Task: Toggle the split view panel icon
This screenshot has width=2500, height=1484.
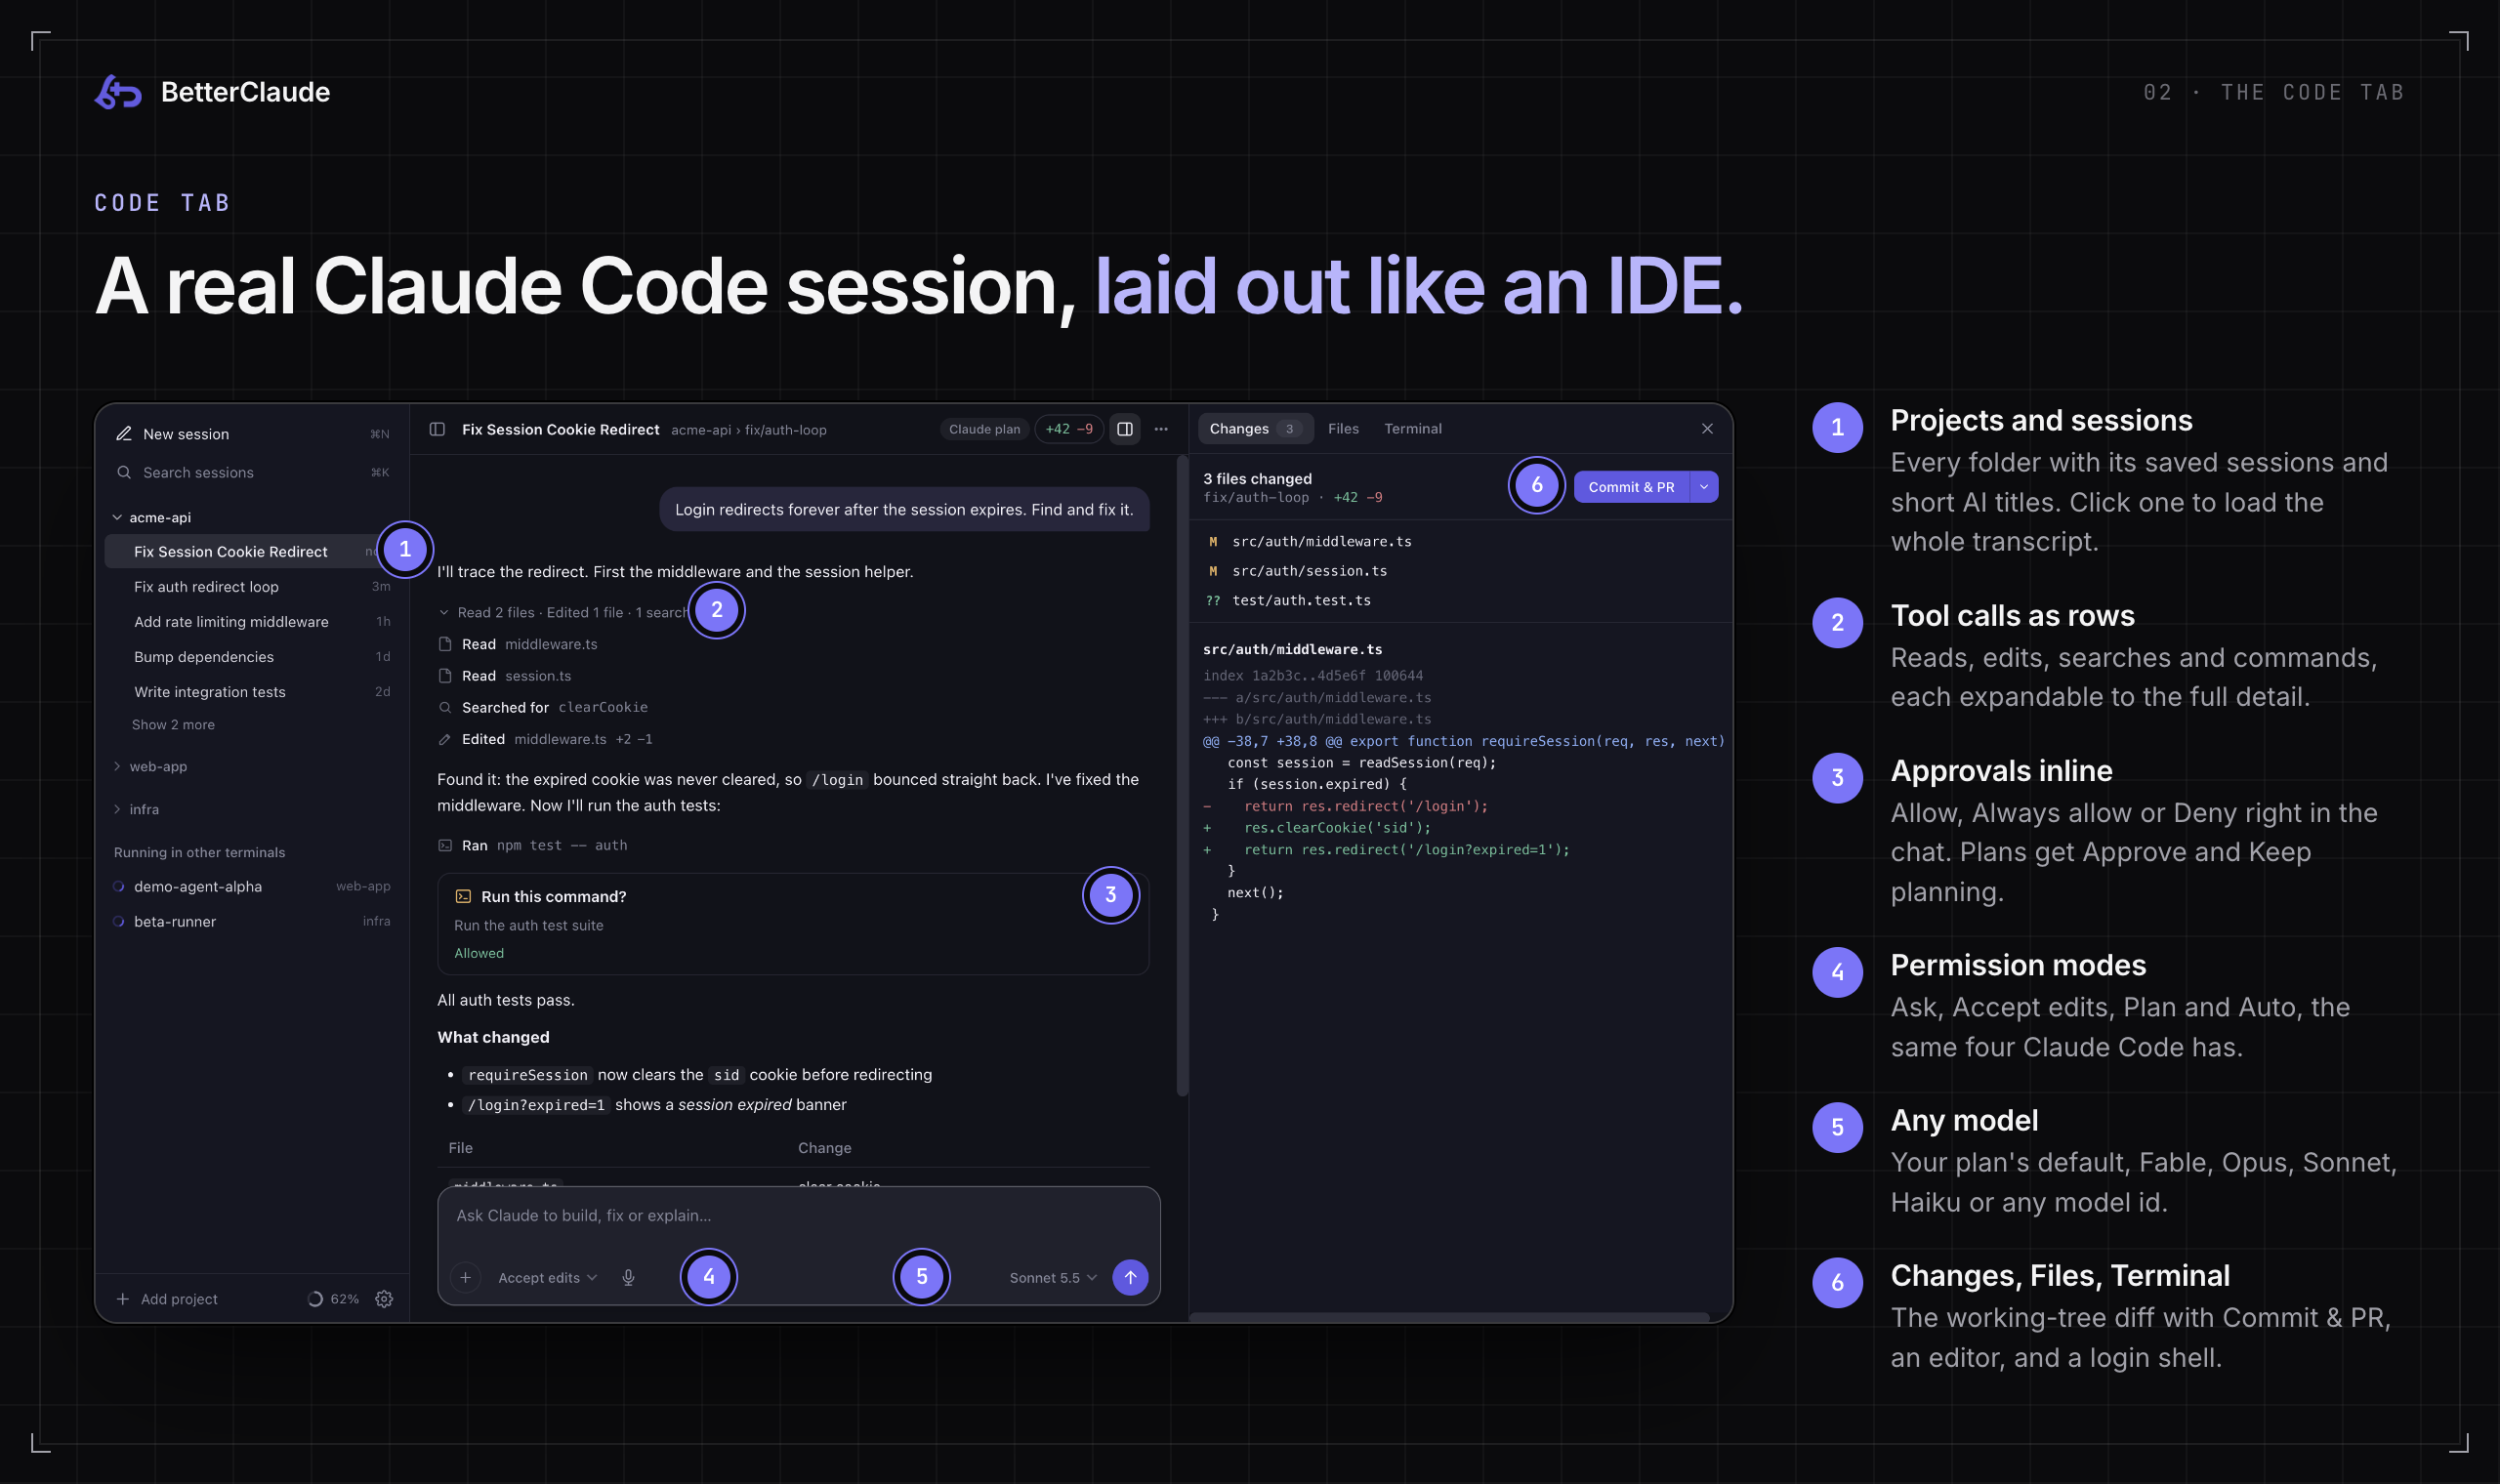Action: [1125, 429]
